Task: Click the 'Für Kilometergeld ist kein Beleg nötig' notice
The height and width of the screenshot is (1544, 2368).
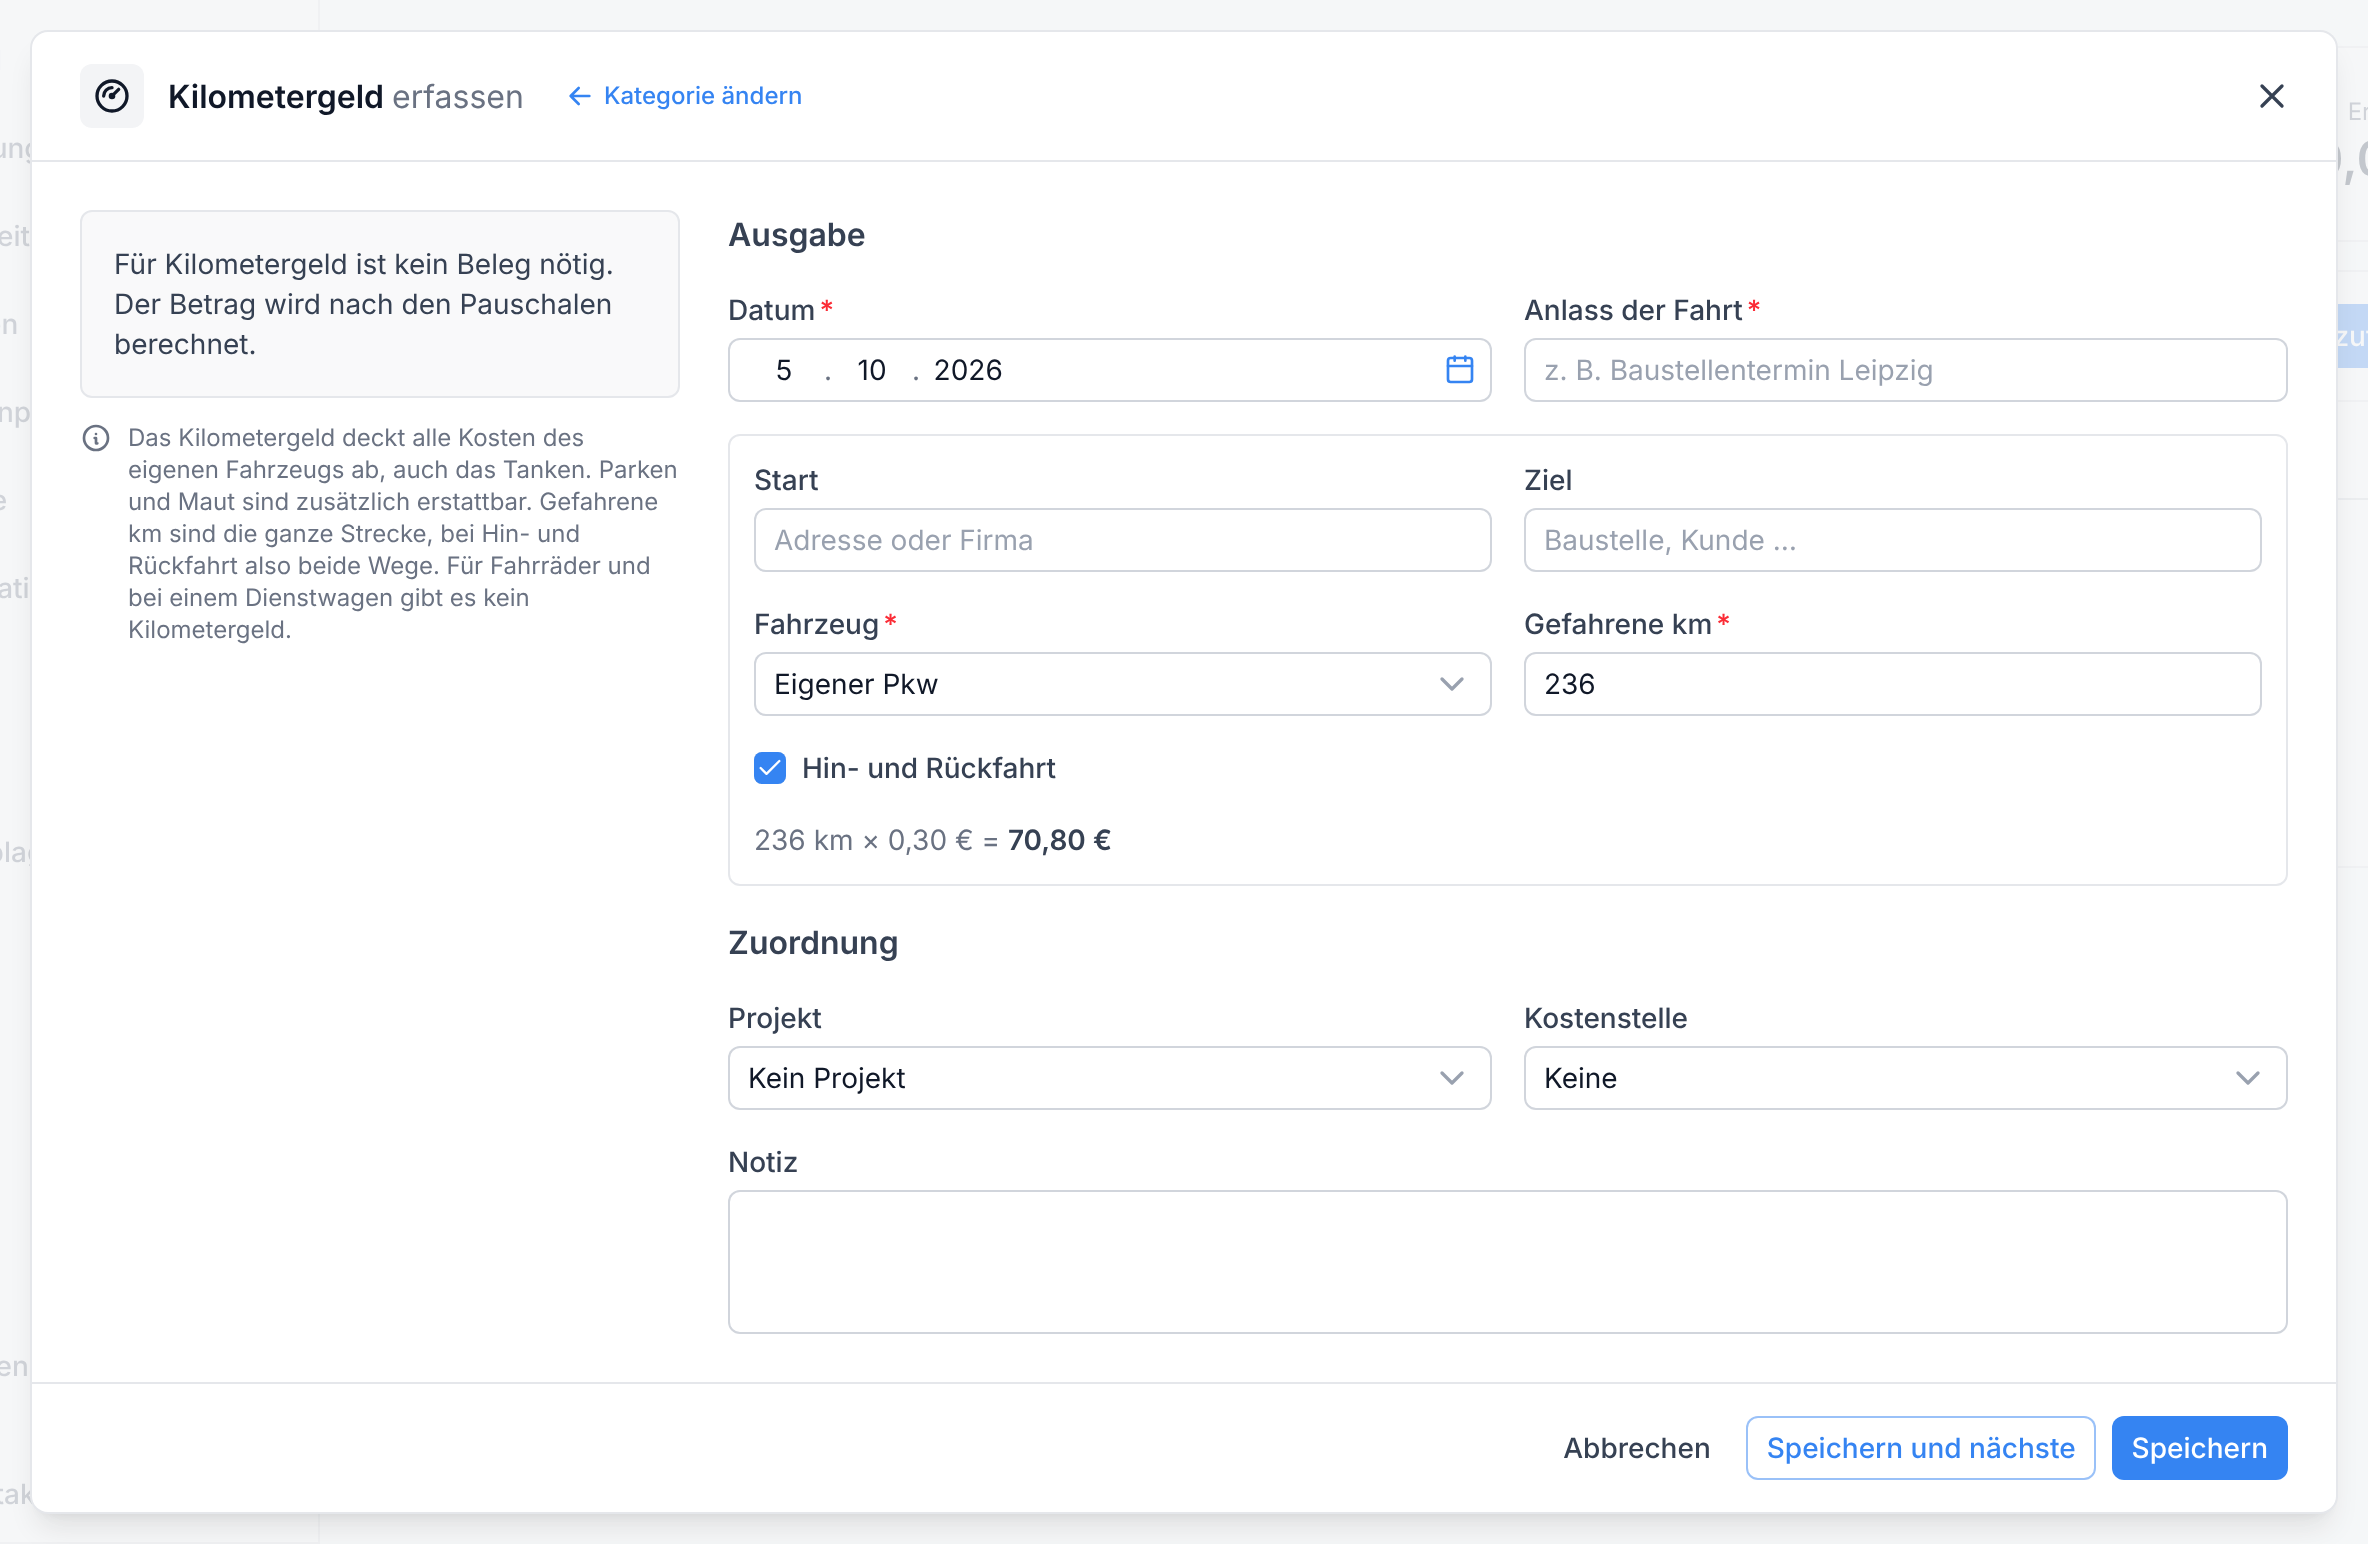Action: click(x=379, y=304)
